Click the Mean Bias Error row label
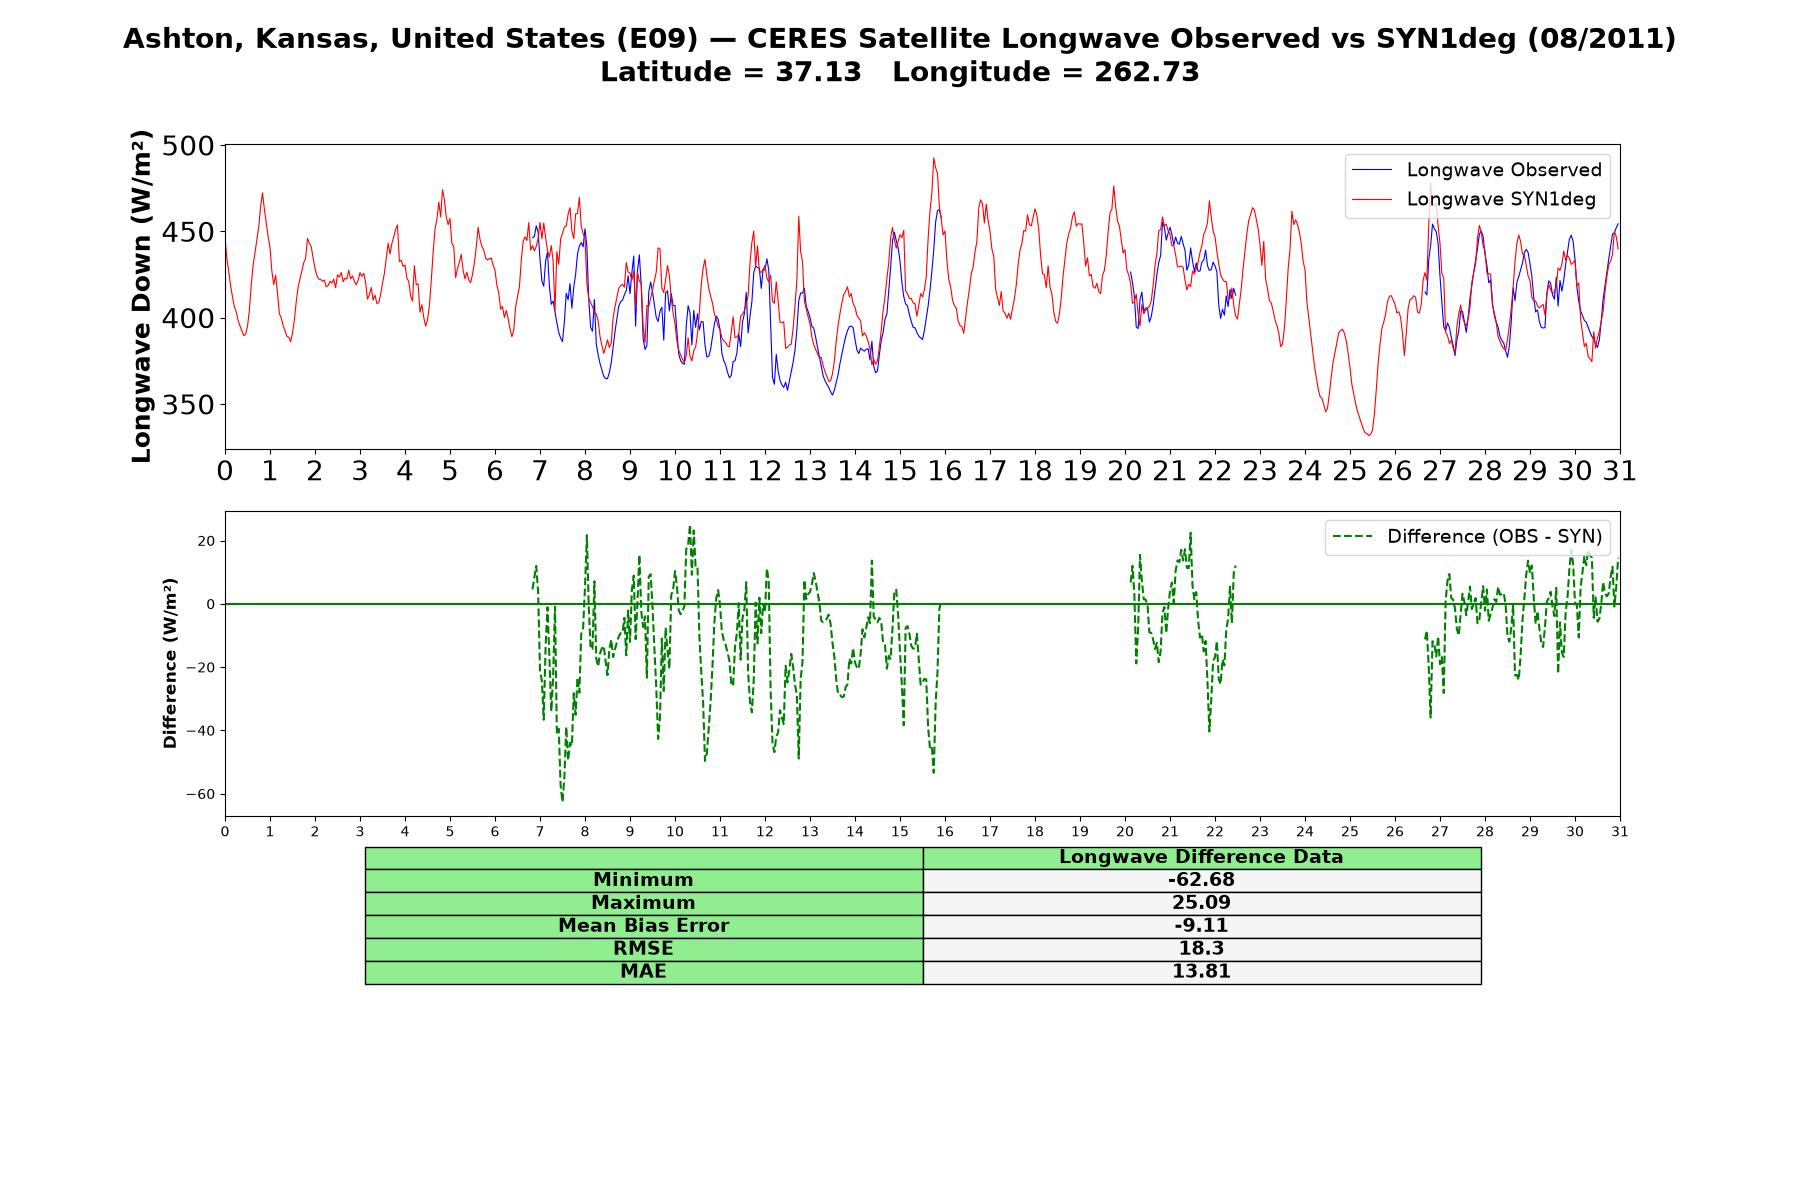The image size is (1800, 1200). [644, 926]
